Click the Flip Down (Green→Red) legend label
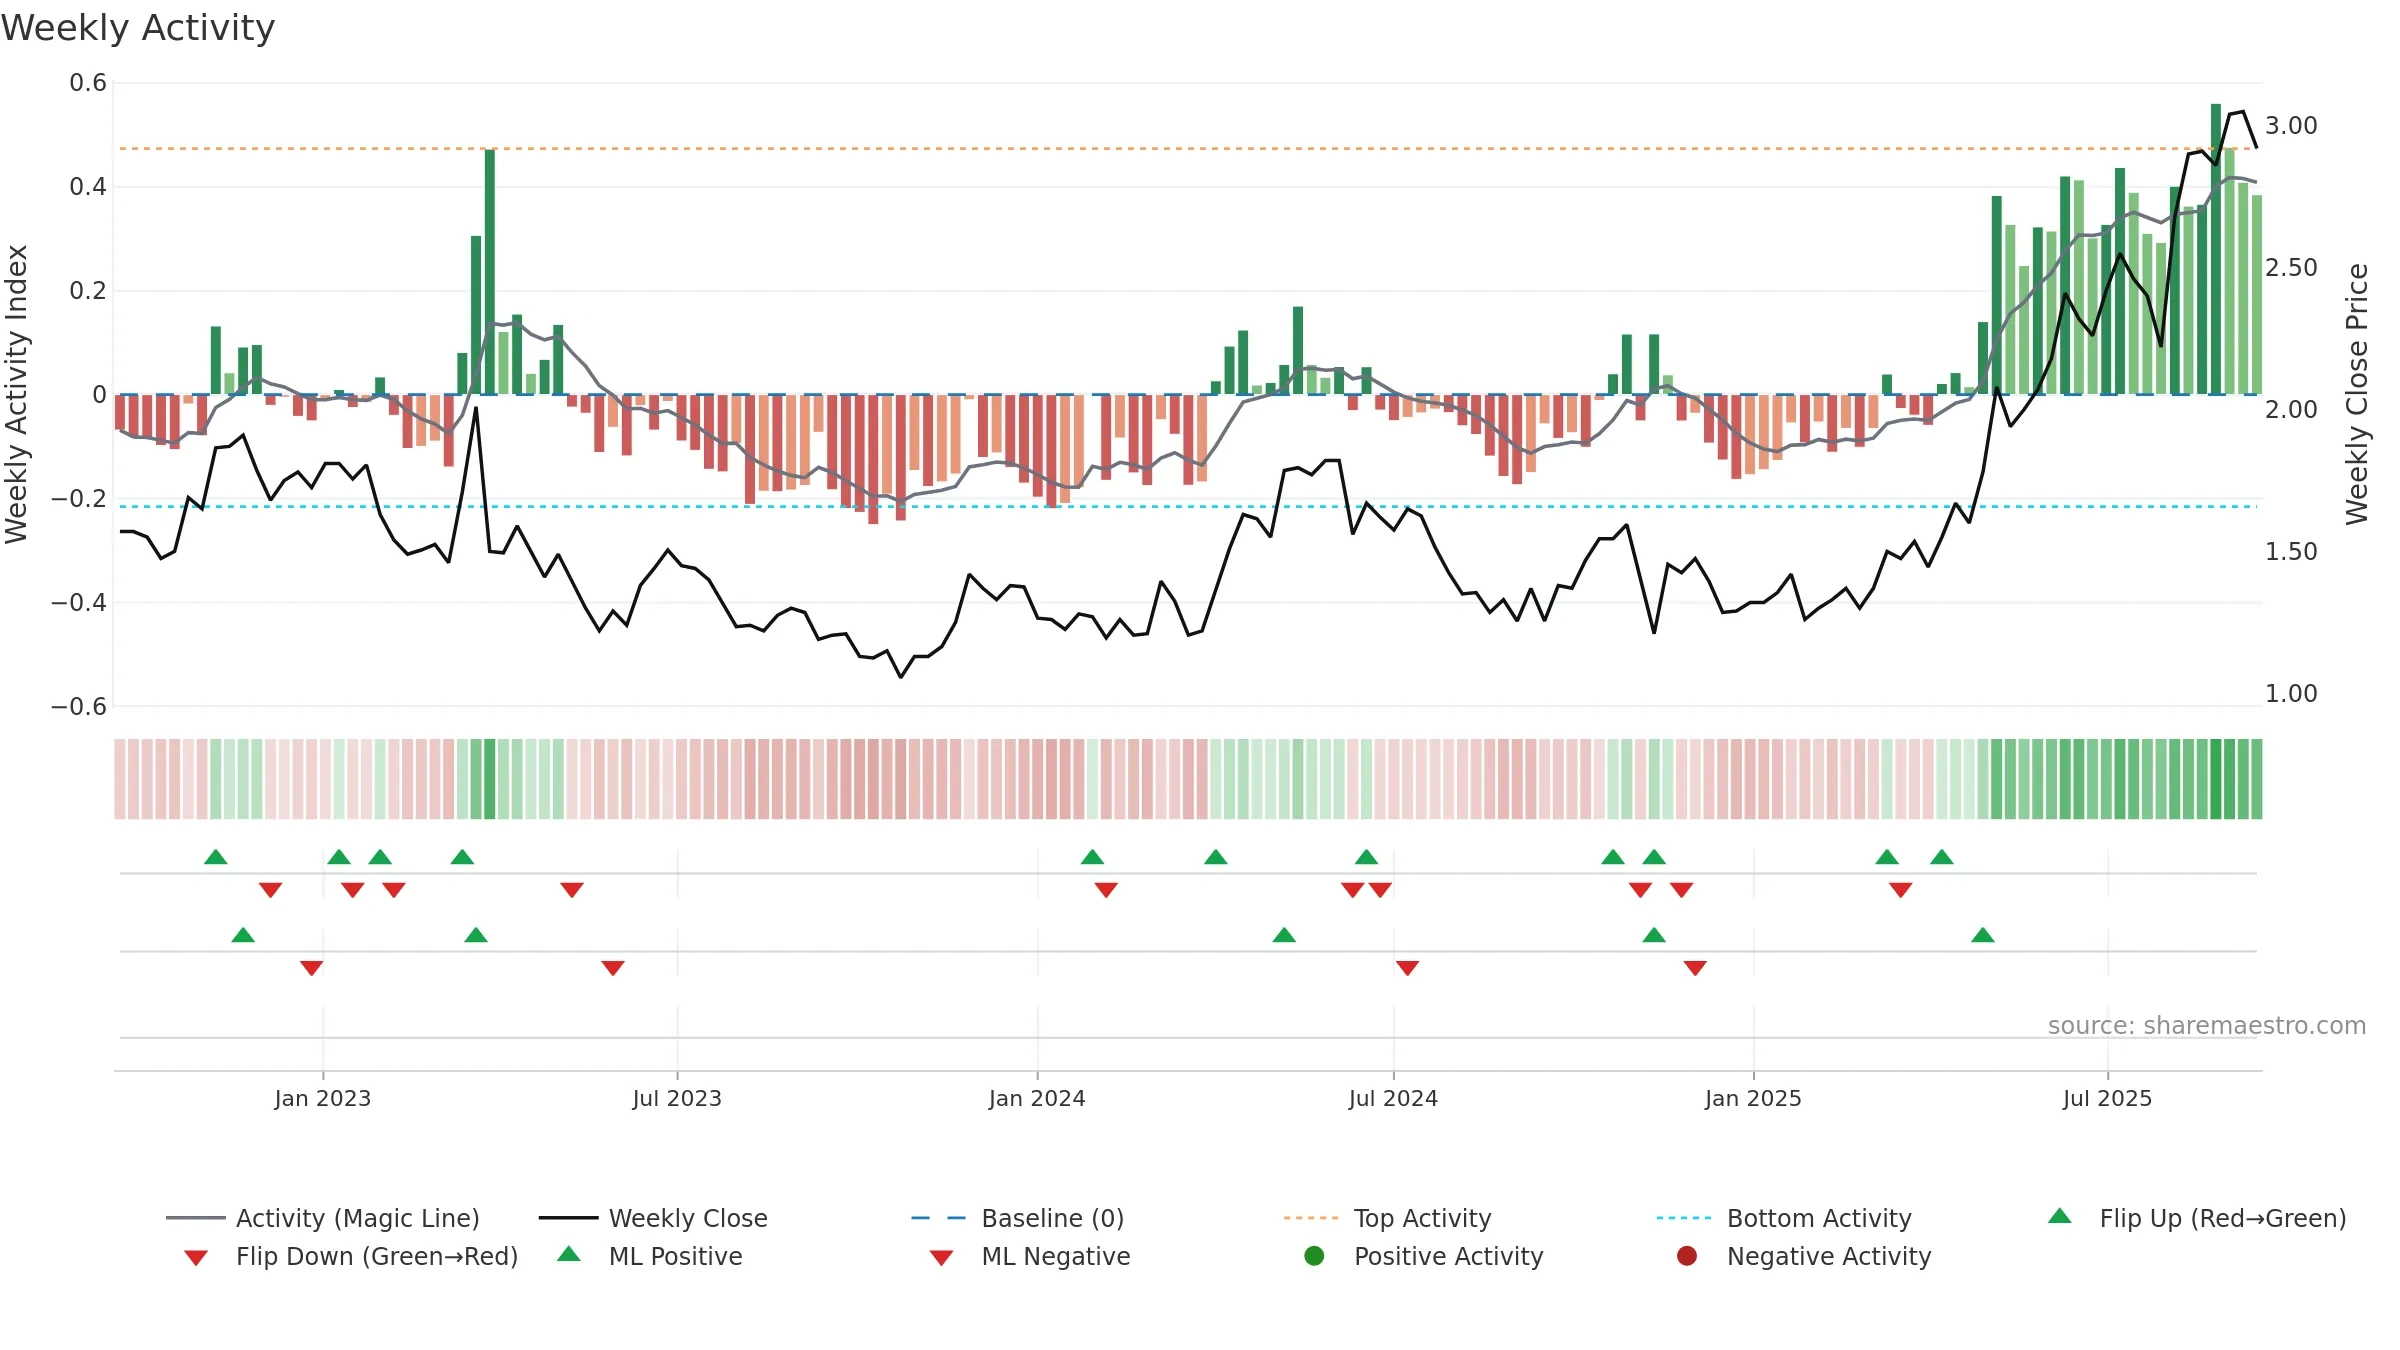Viewport: 2400px width, 1350px height. pyautogui.click(x=377, y=1256)
